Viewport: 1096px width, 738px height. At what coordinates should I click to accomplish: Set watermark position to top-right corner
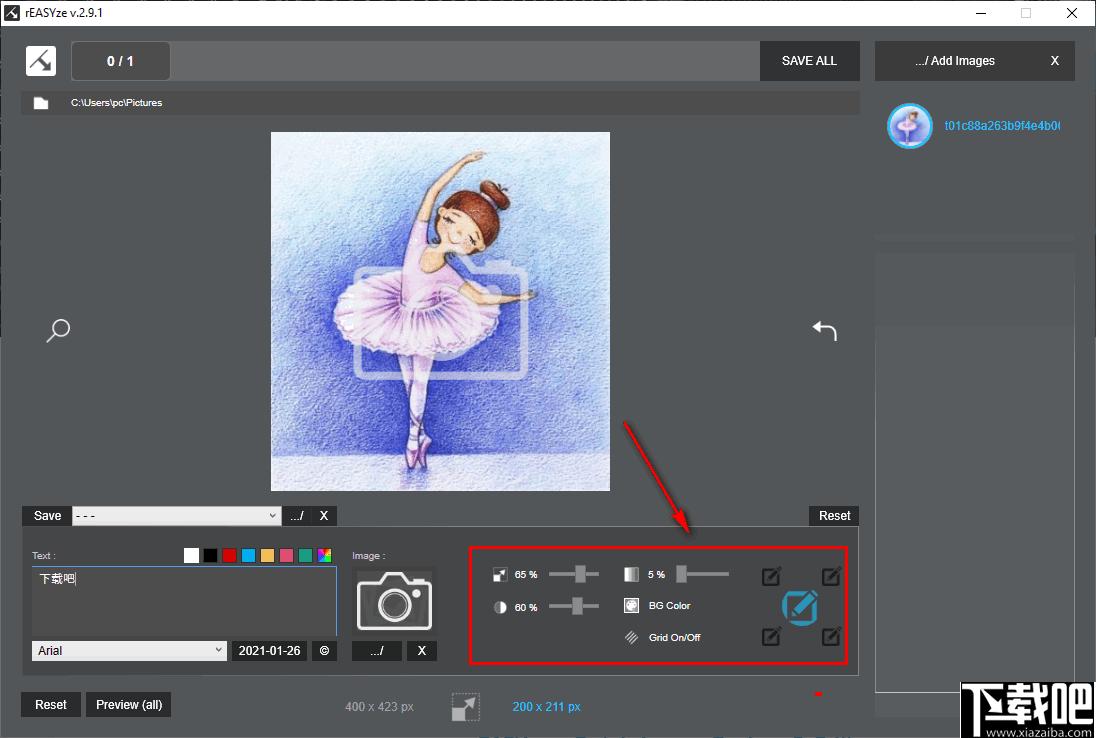click(831, 576)
